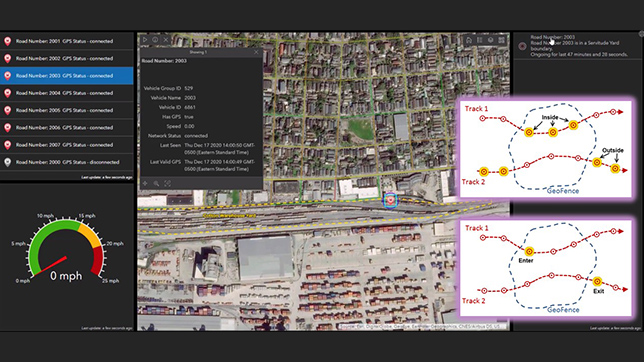Click the round clock icon on map toolbar
The width and height of the screenshot is (644, 362).
tap(155, 40)
